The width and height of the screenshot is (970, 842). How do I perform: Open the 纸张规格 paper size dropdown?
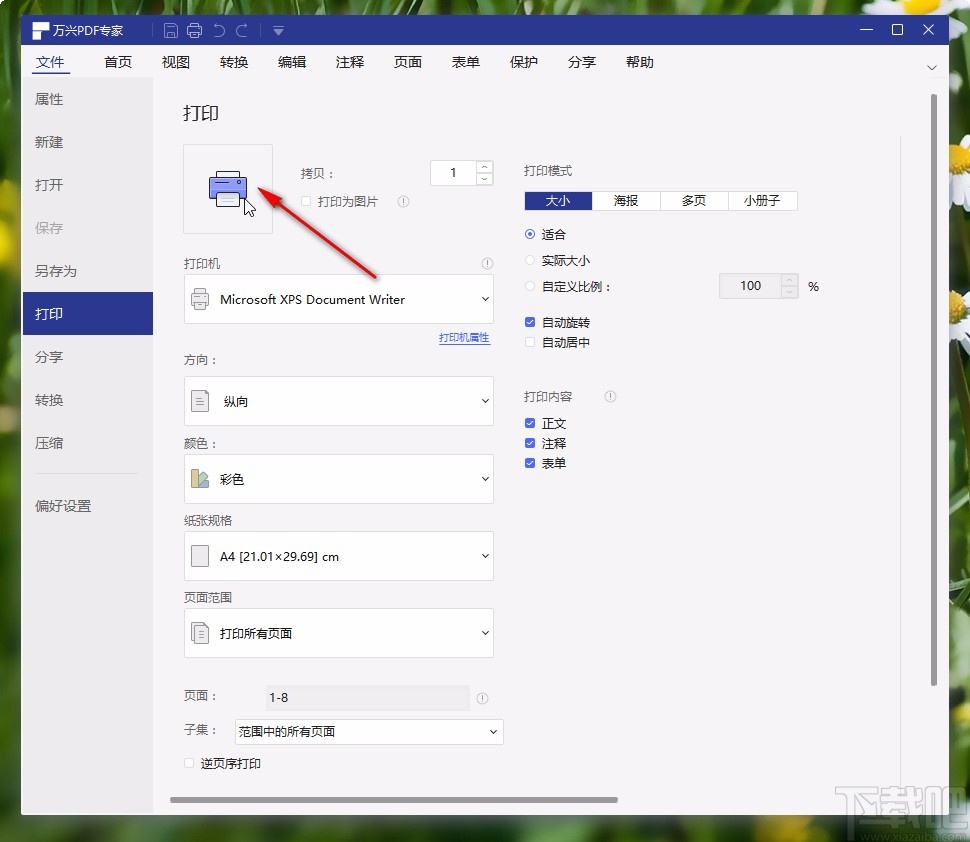point(338,556)
